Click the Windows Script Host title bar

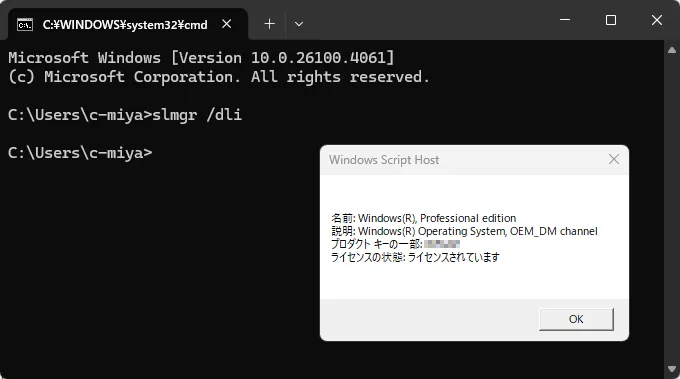tap(462, 160)
